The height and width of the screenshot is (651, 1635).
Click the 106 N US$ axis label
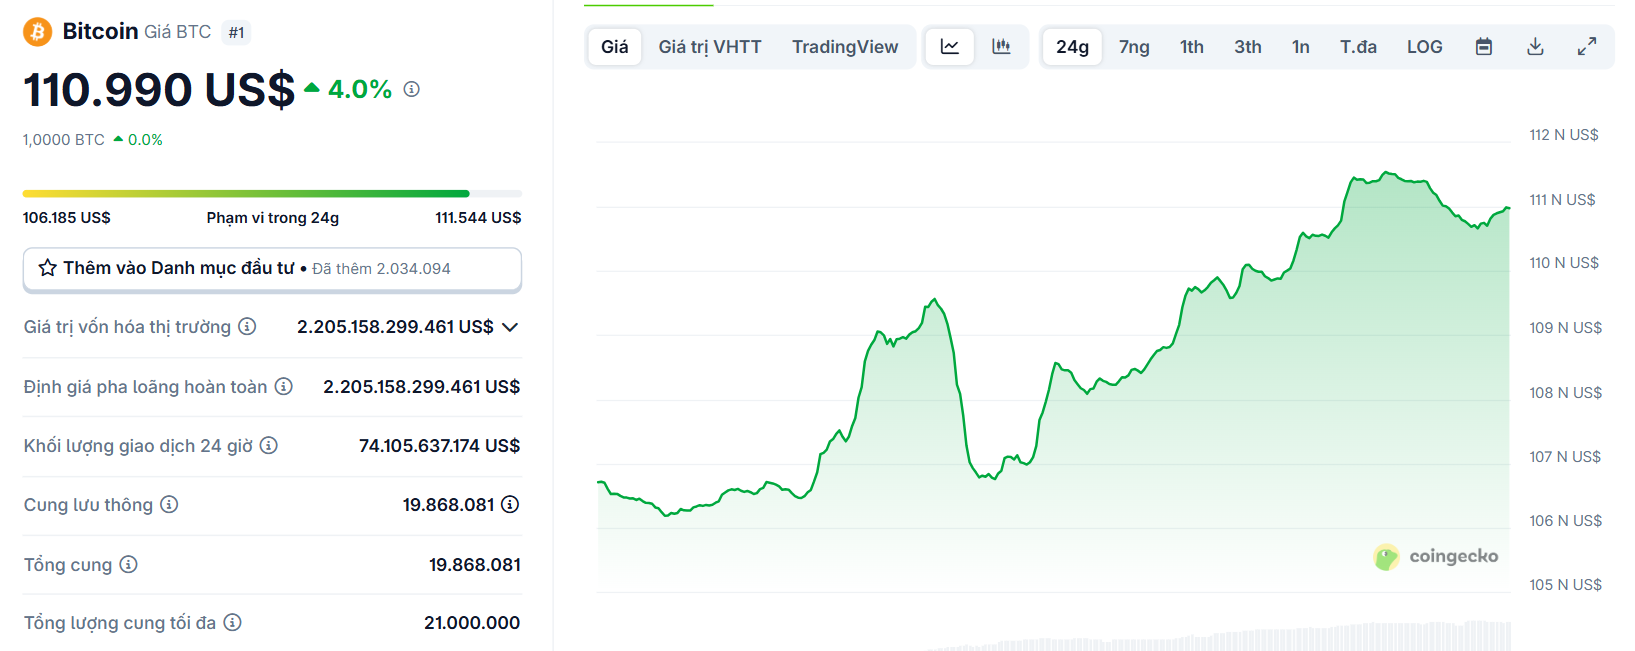[x=1565, y=521]
